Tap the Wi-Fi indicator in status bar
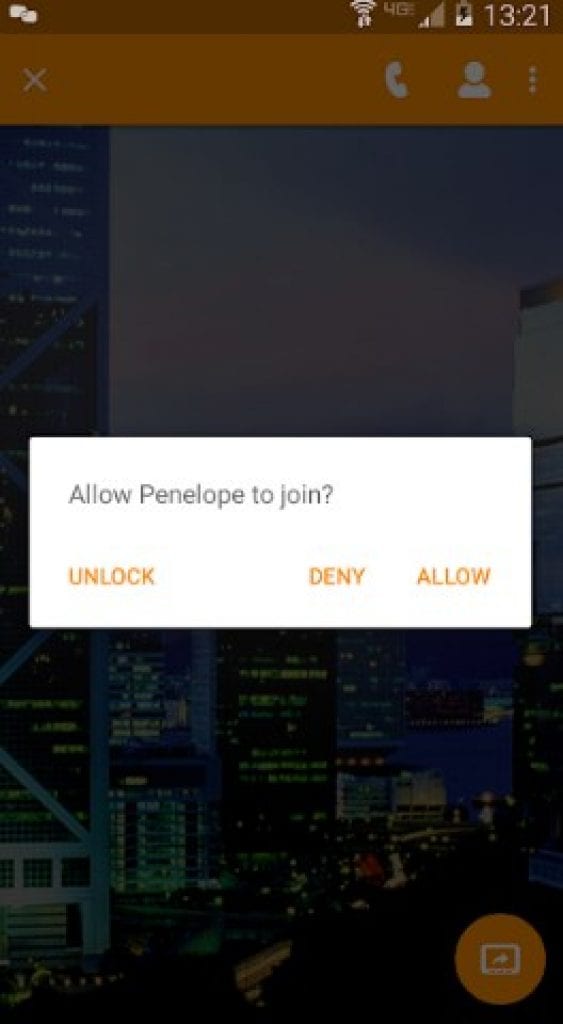 click(361, 14)
